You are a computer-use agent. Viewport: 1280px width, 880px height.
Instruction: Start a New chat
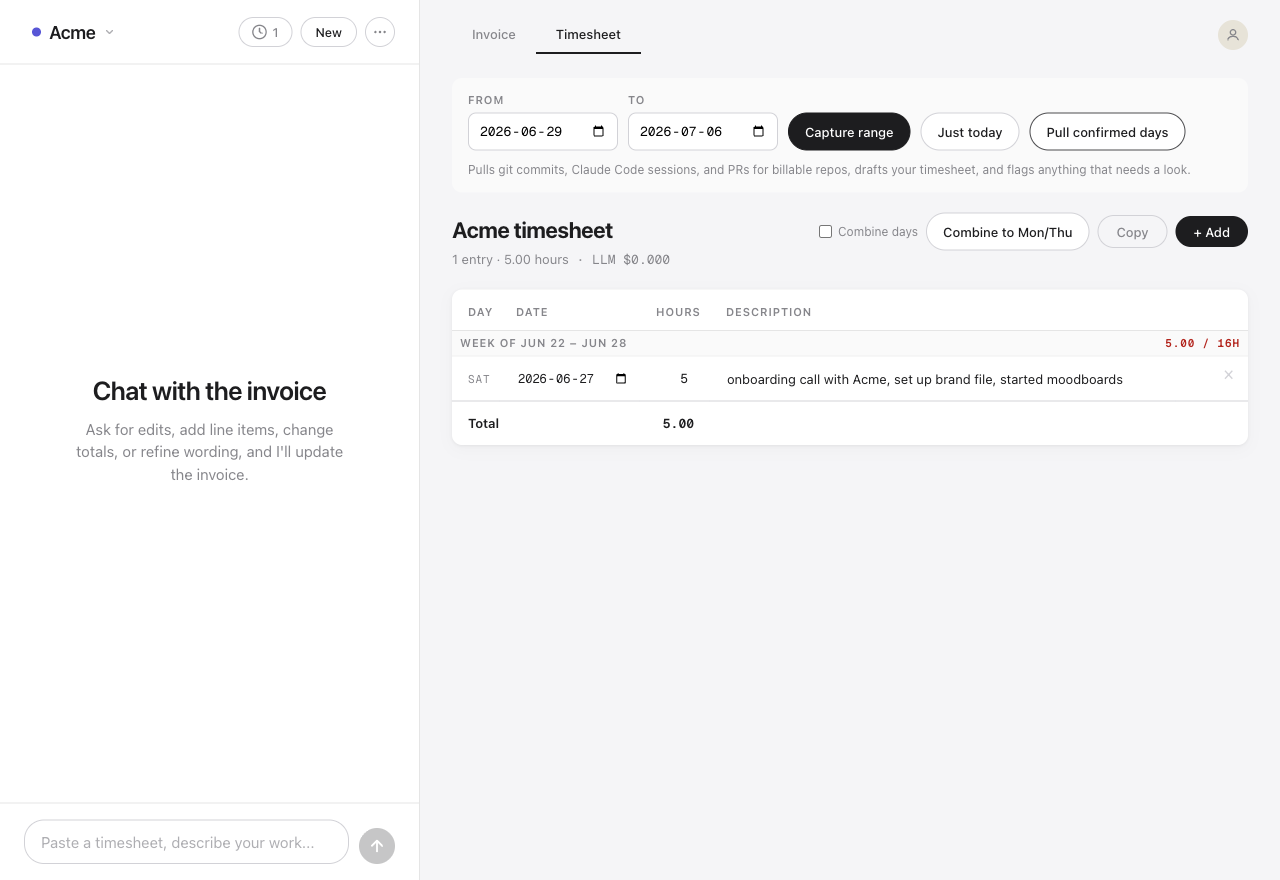(x=328, y=32)
